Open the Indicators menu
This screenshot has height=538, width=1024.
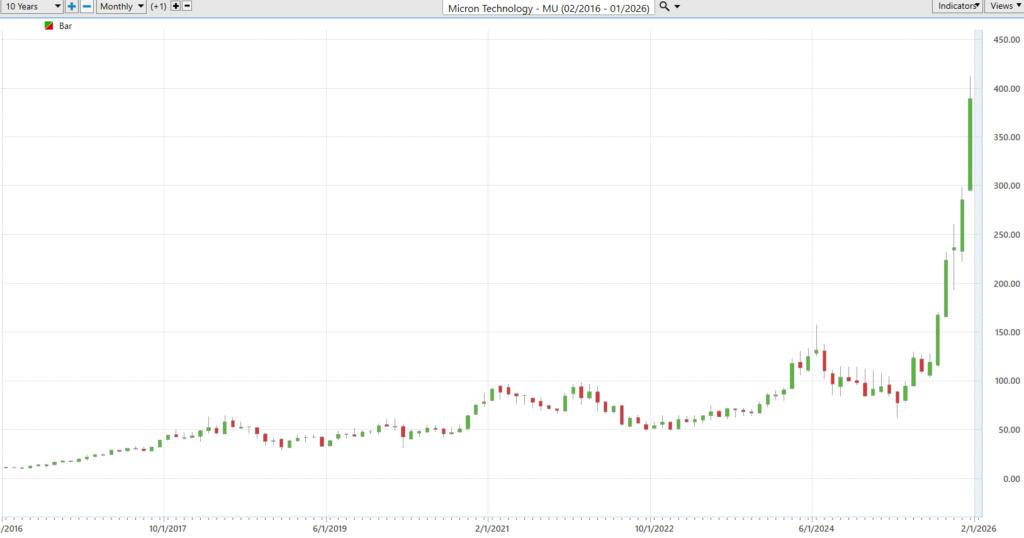957,6
